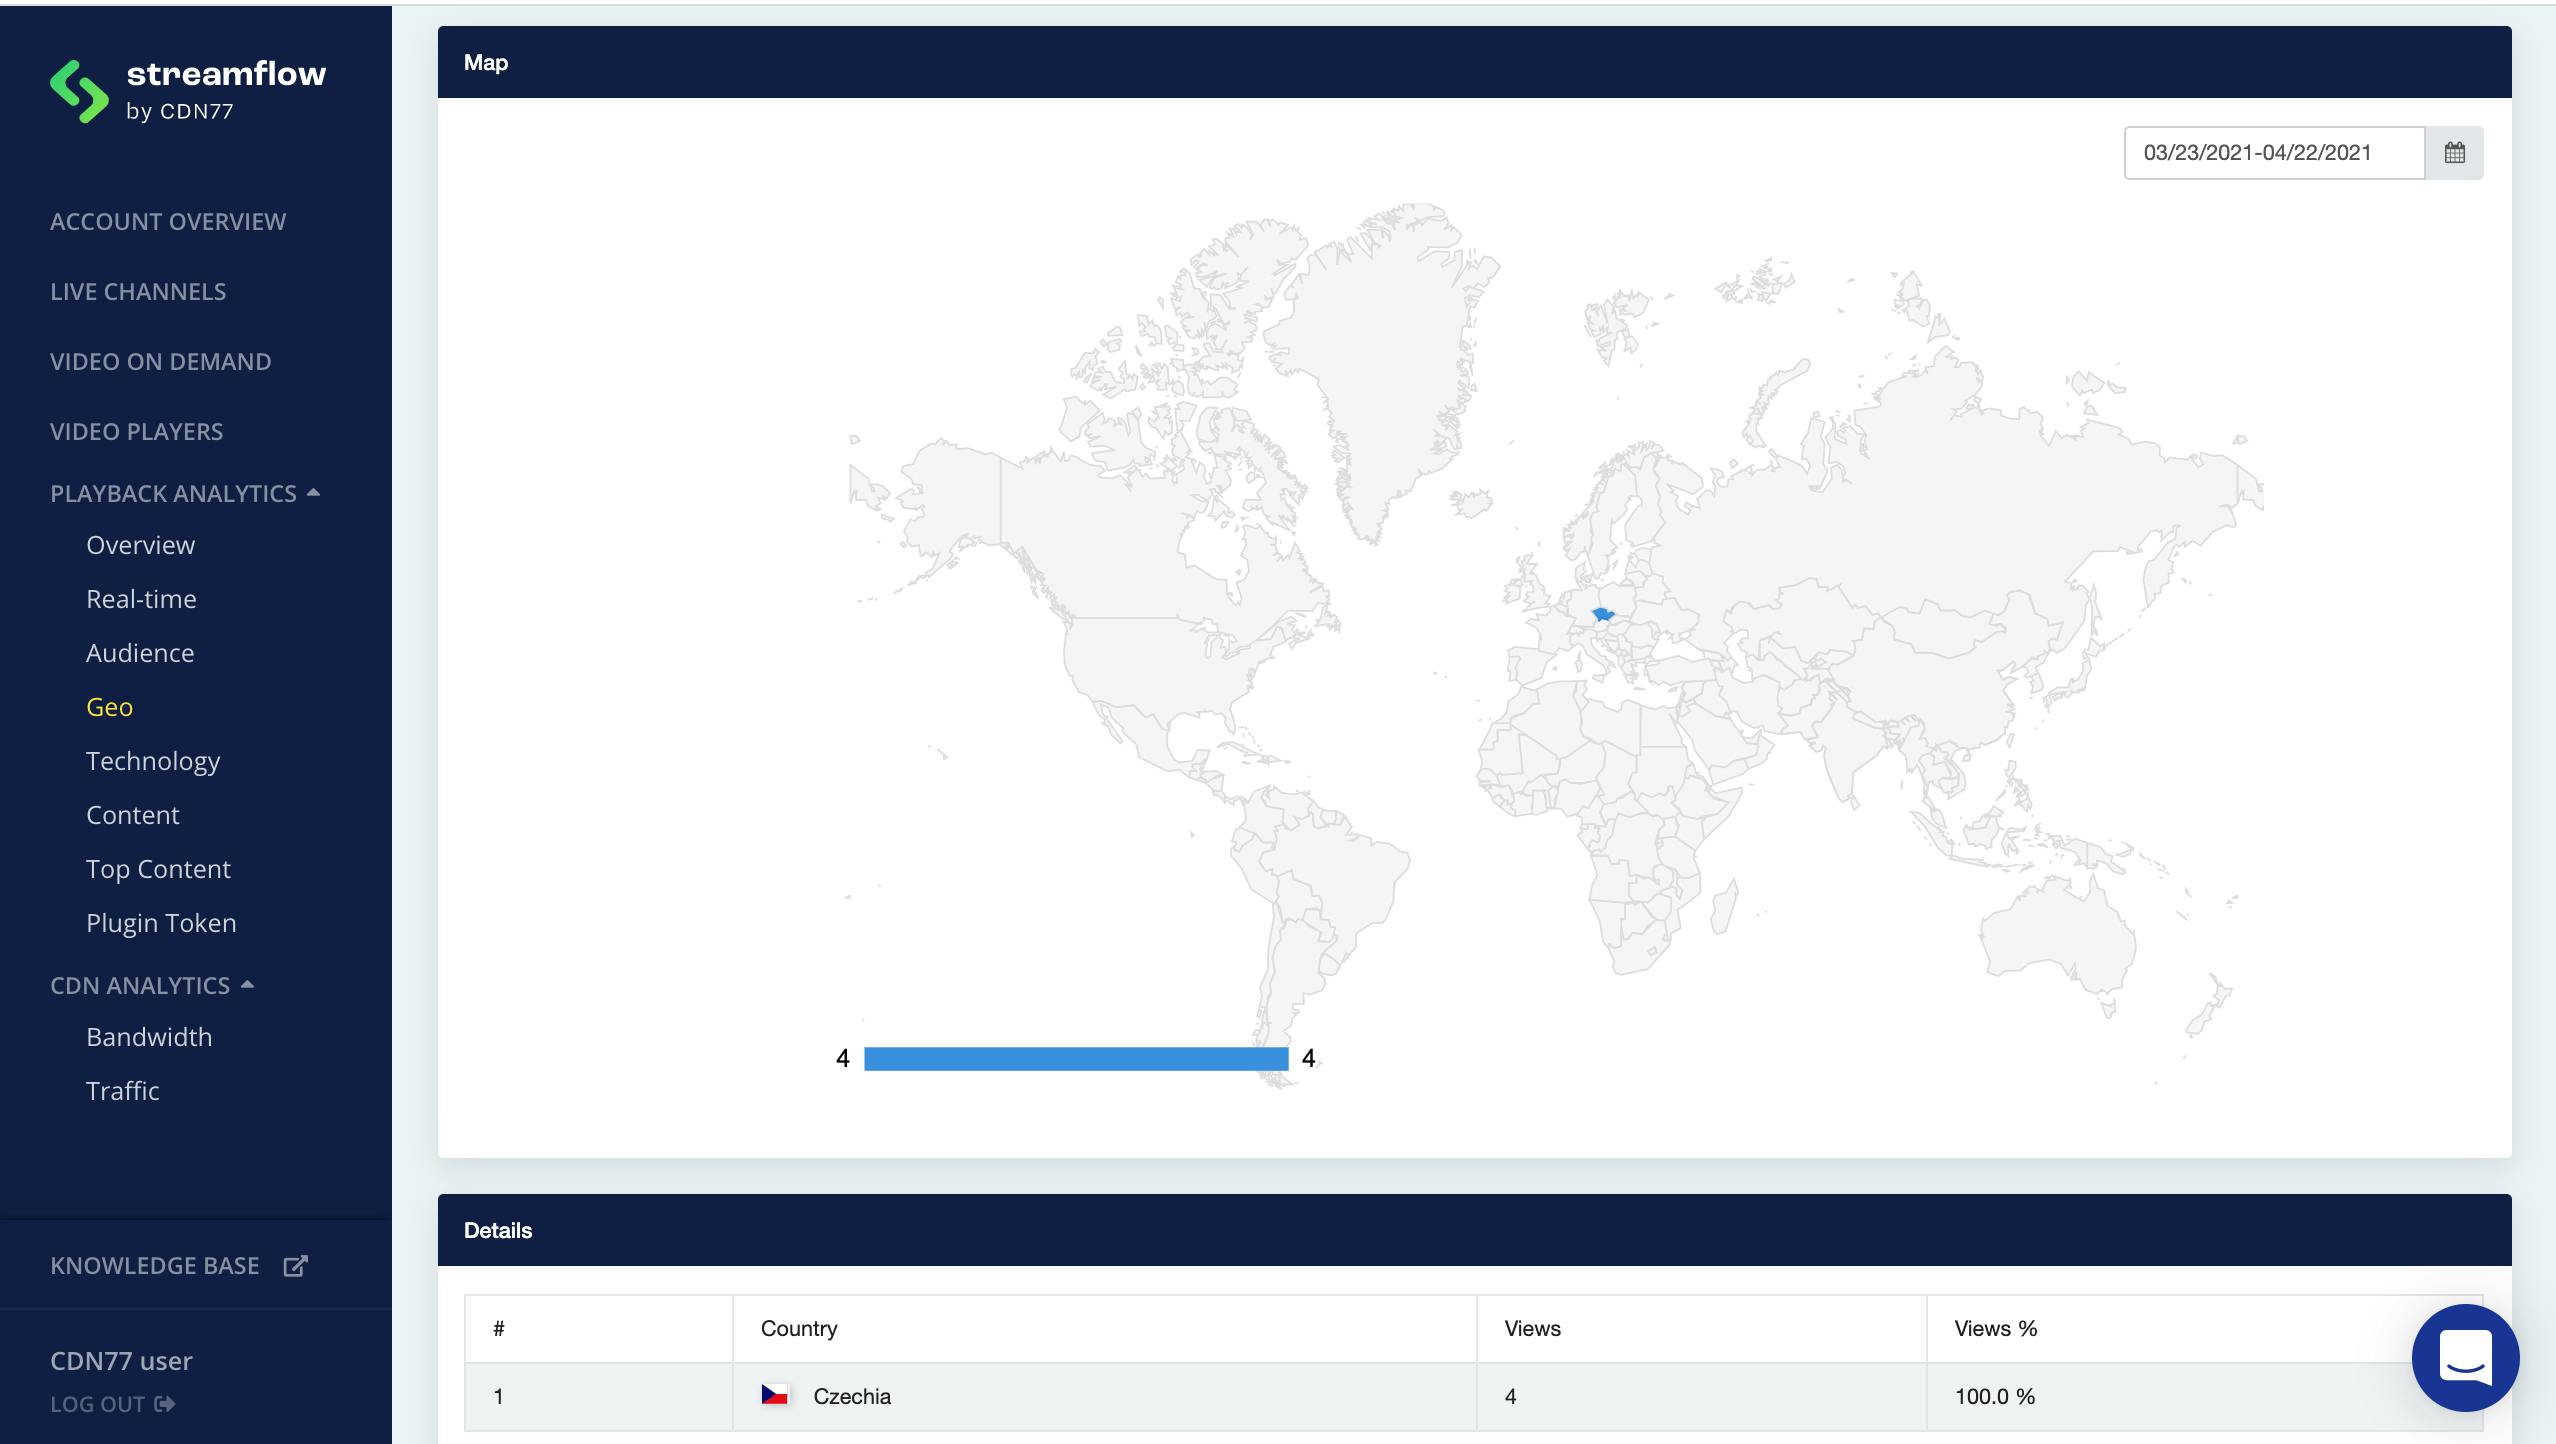
Task: Click the blue map legend bar
Action: tap(1075, 1059)
